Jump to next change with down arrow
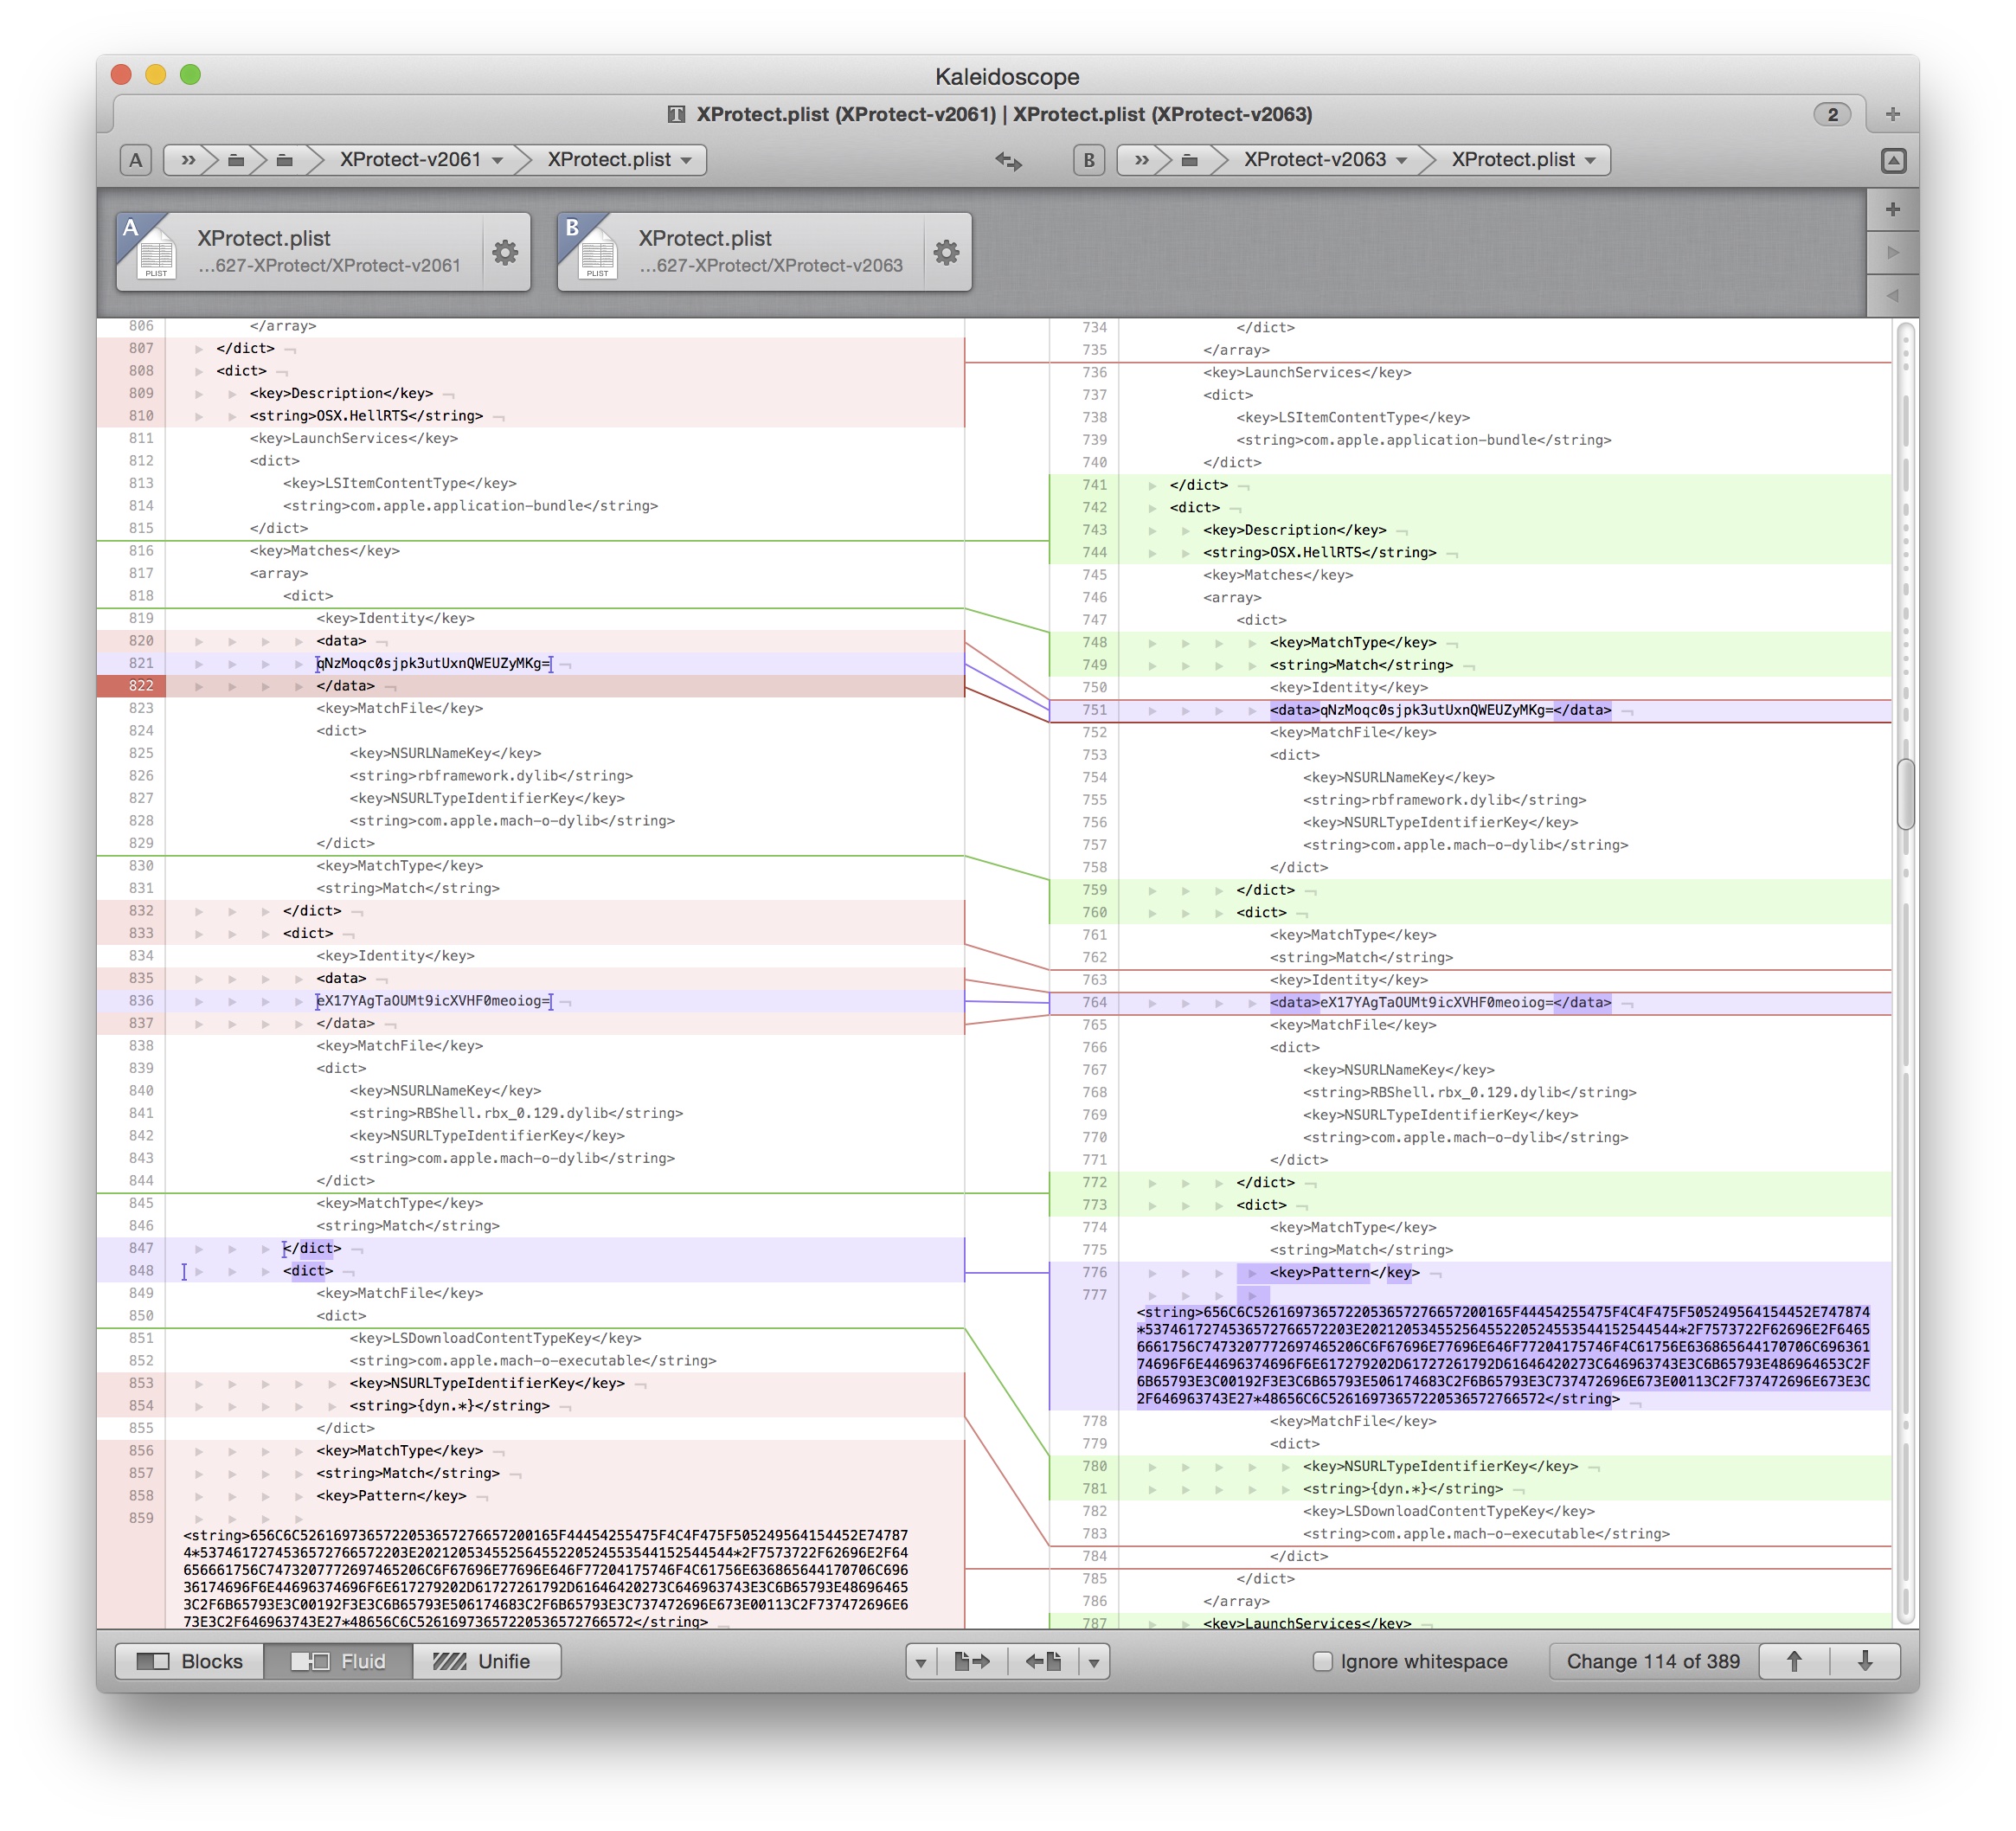This screenshot has height=1831, width=2016. (x=1865, y=1661)
